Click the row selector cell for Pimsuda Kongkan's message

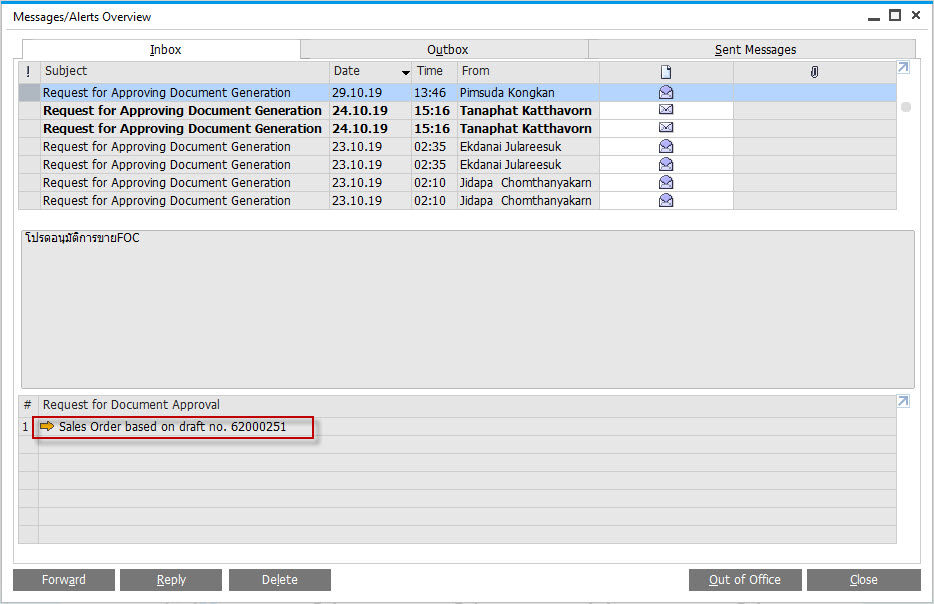pyautogui.click(x=29, y=92)
